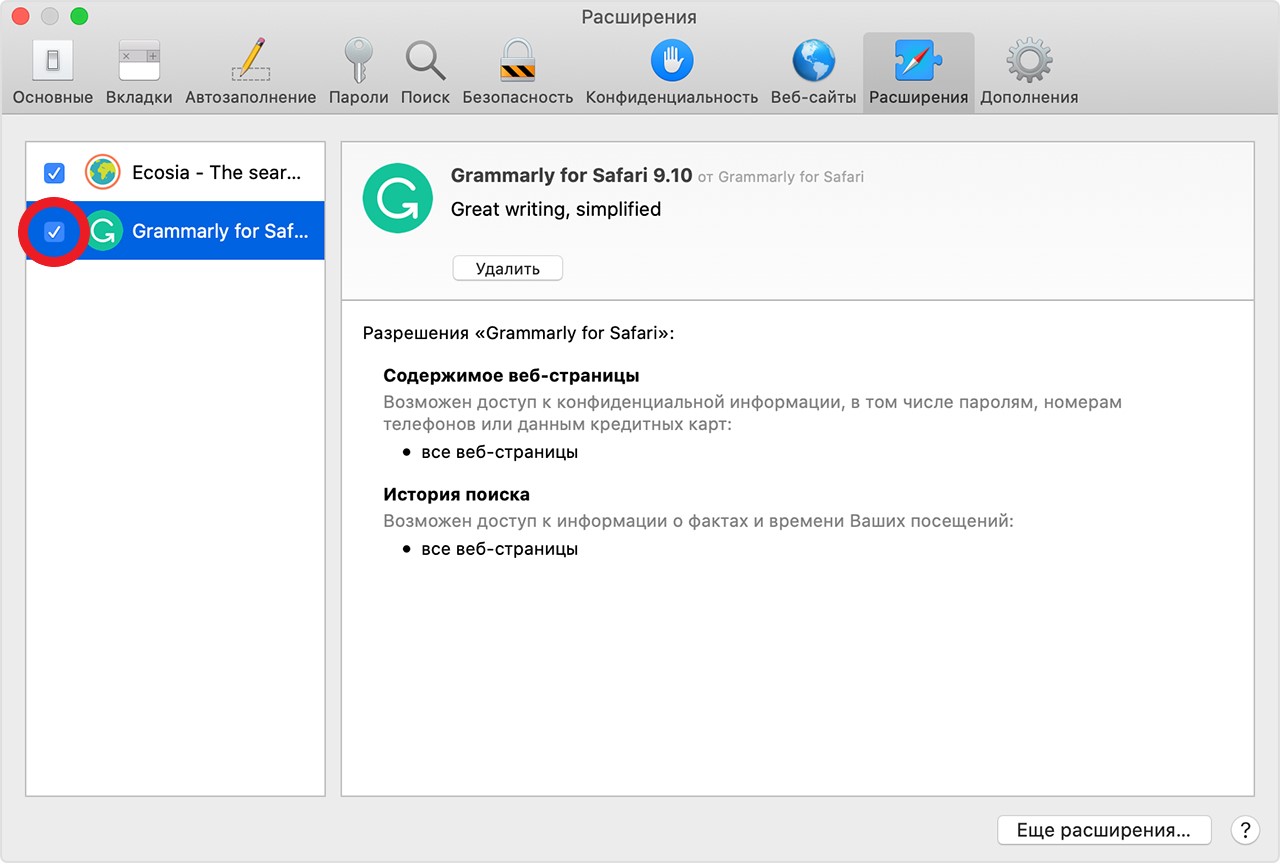Open Еще расширения… button
This screenshot has height=864, width=1280.
[x=1104, y=830]
